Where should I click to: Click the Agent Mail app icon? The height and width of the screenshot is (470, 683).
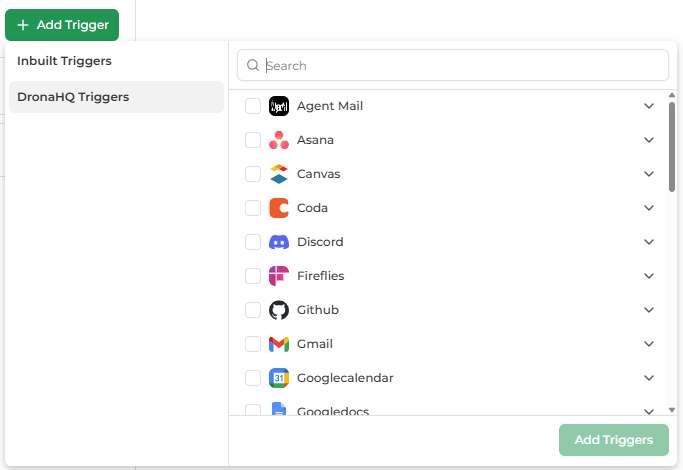coord(279,106)
